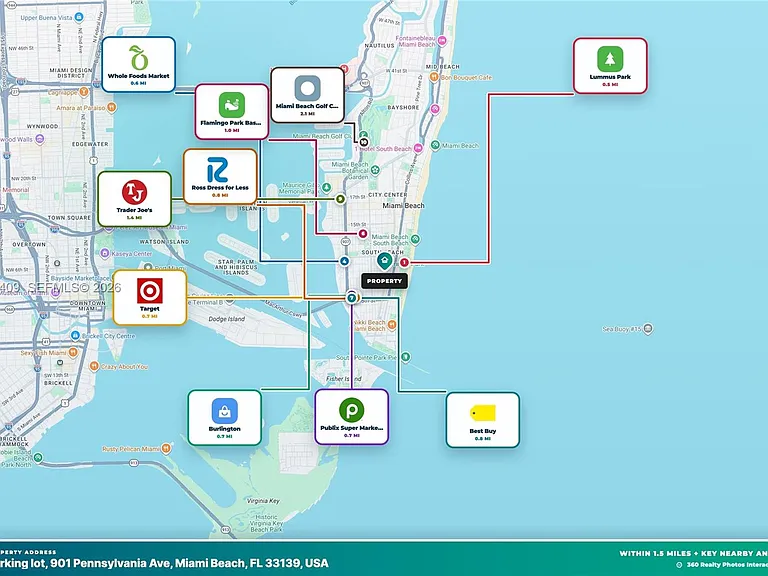This screenshot has width=768, height=576.
Task: Click the Miami Beach Botanical Garden pin
Action: click(376, 170)
